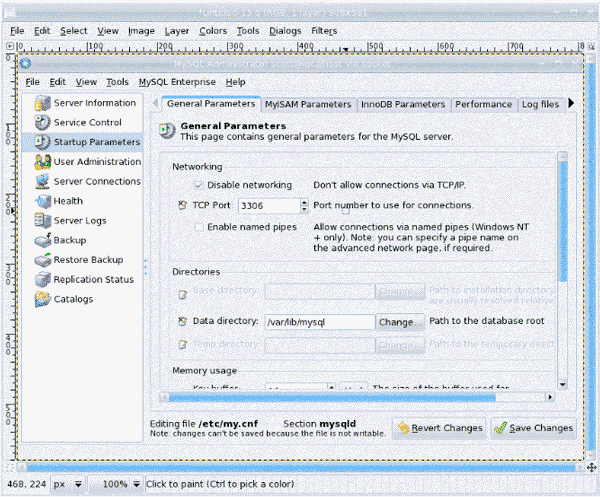Open Restore Backup icon
This screenshot has height=497, width=600.
(x=42, y=260)
